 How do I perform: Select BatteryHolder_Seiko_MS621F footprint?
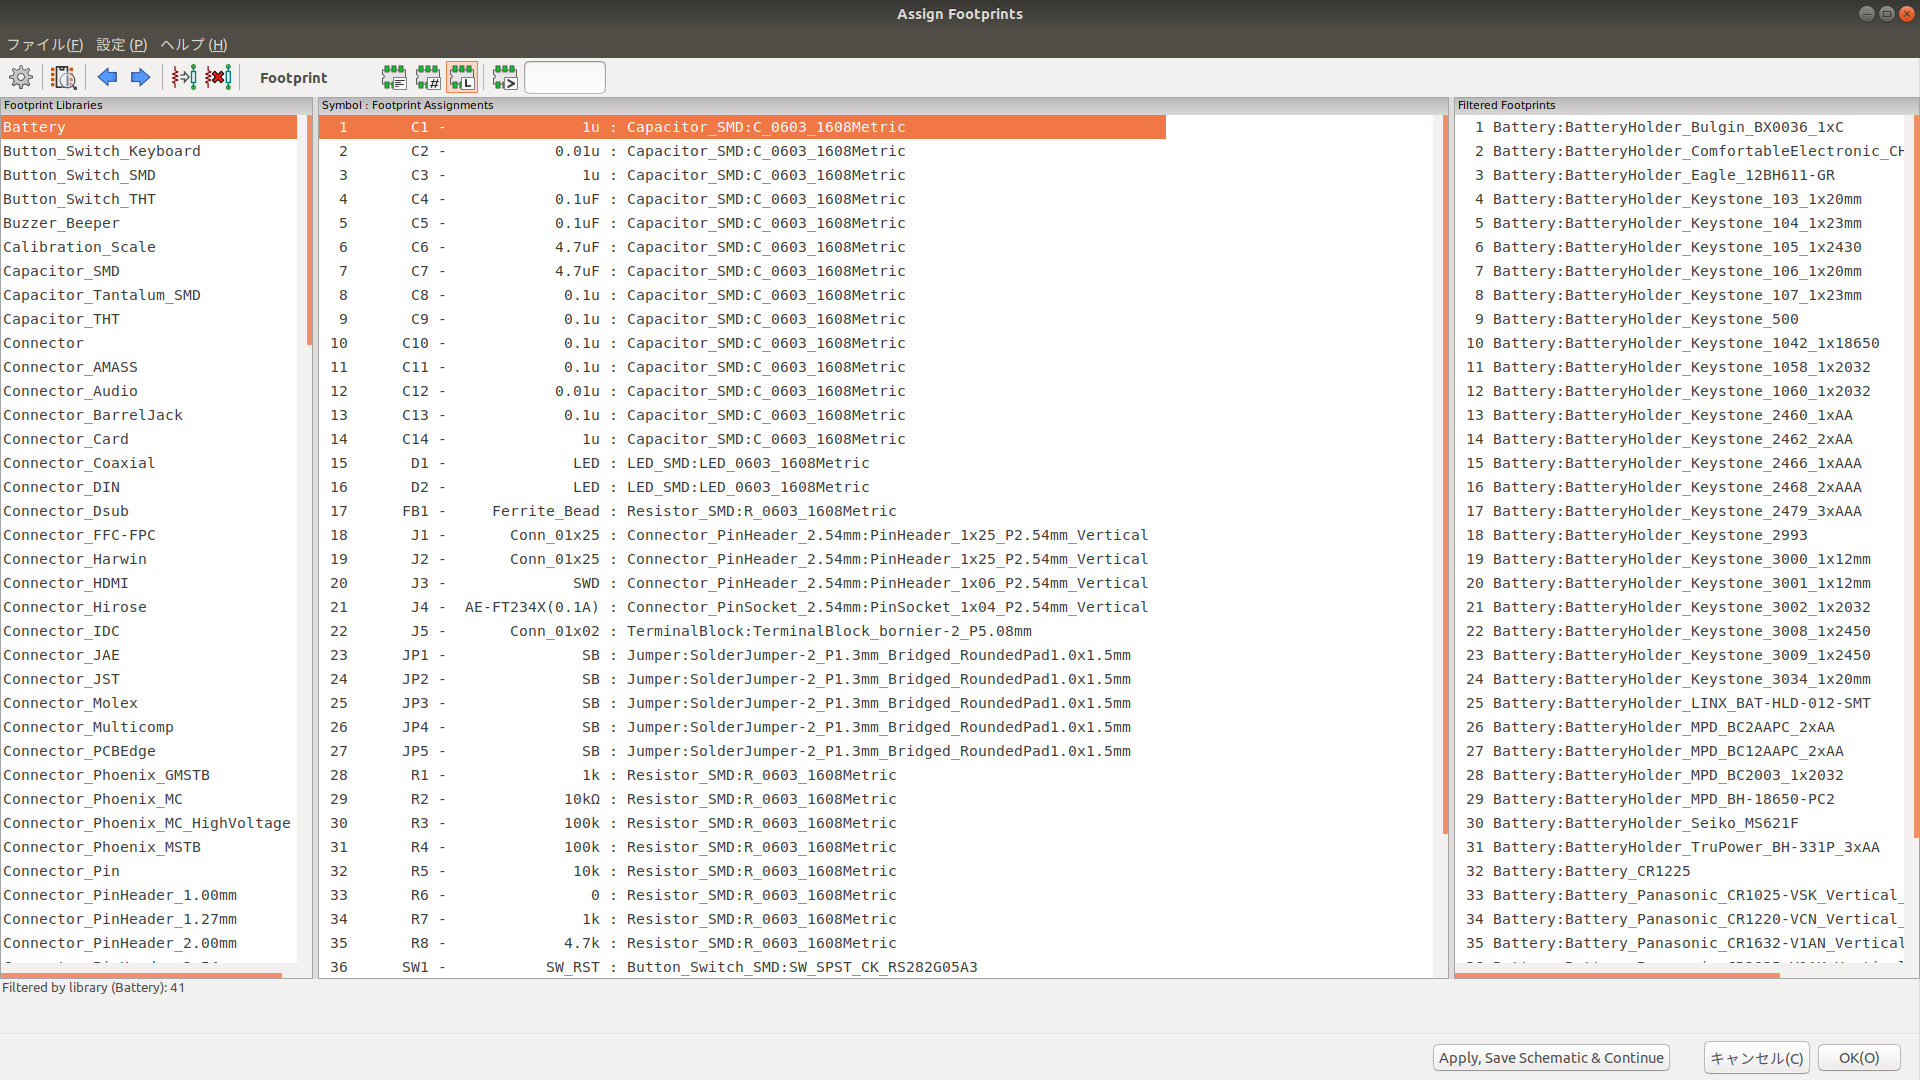(1680, 823)
